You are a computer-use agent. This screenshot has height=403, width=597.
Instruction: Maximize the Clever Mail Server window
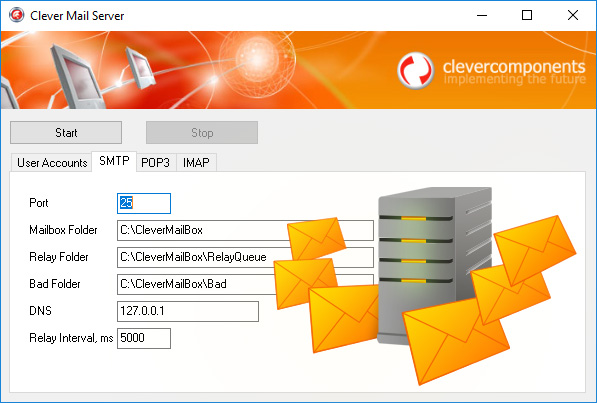527,15
